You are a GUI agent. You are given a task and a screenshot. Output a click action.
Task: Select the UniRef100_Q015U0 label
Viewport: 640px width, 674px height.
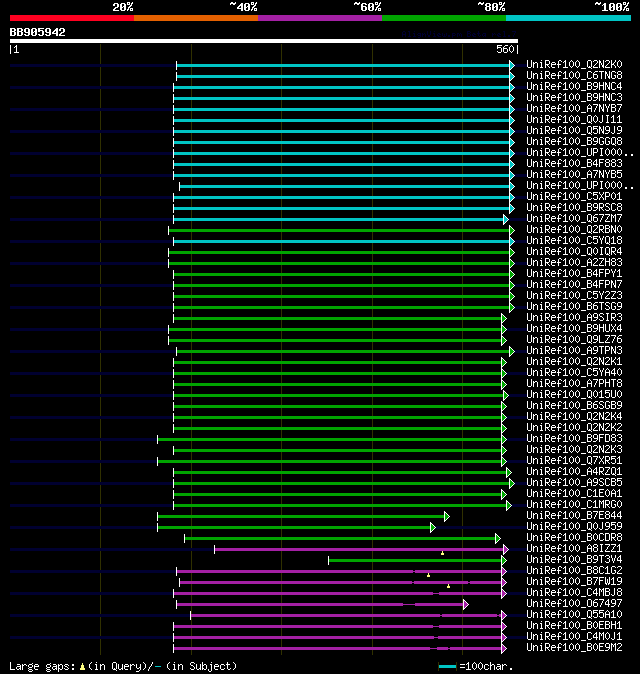(x=574, y=395)
